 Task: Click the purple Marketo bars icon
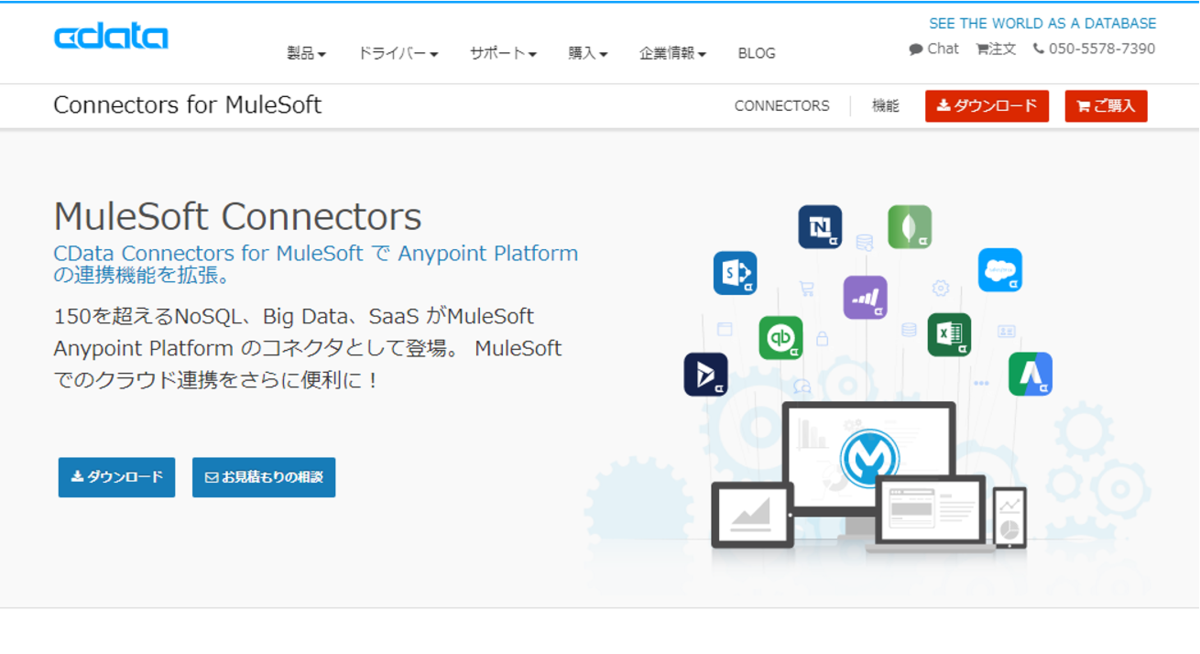[865, 297]
